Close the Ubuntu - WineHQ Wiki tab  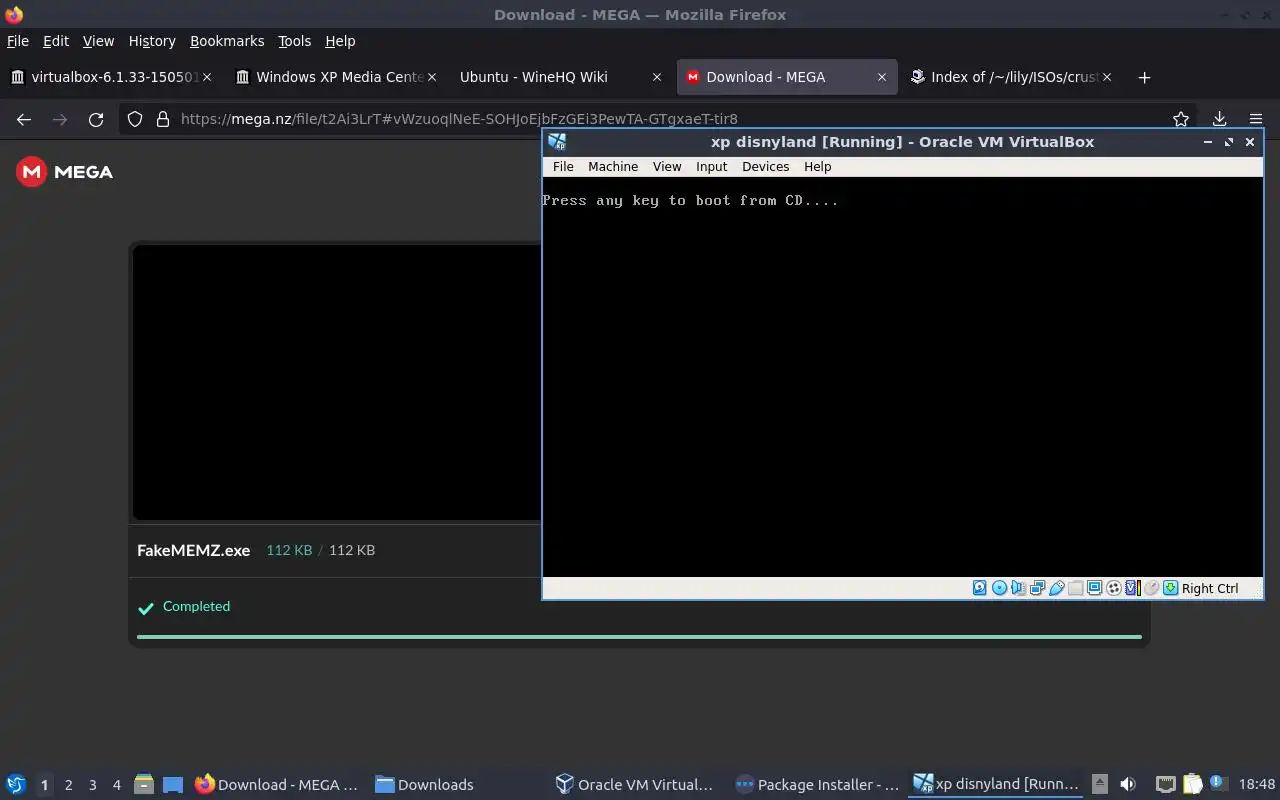[656, 77]
